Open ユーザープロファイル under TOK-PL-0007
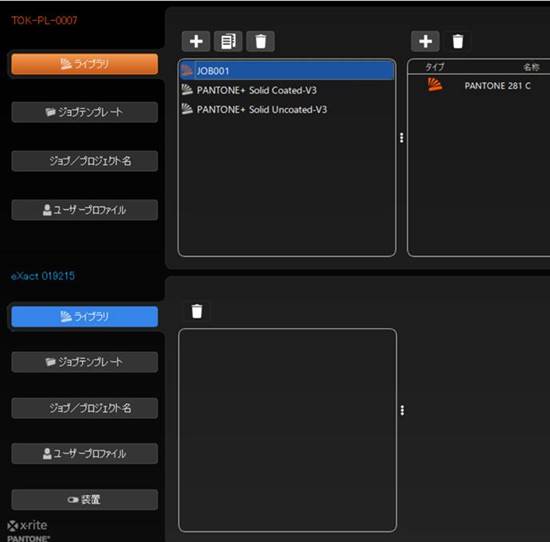 click(x=85, y=210)
